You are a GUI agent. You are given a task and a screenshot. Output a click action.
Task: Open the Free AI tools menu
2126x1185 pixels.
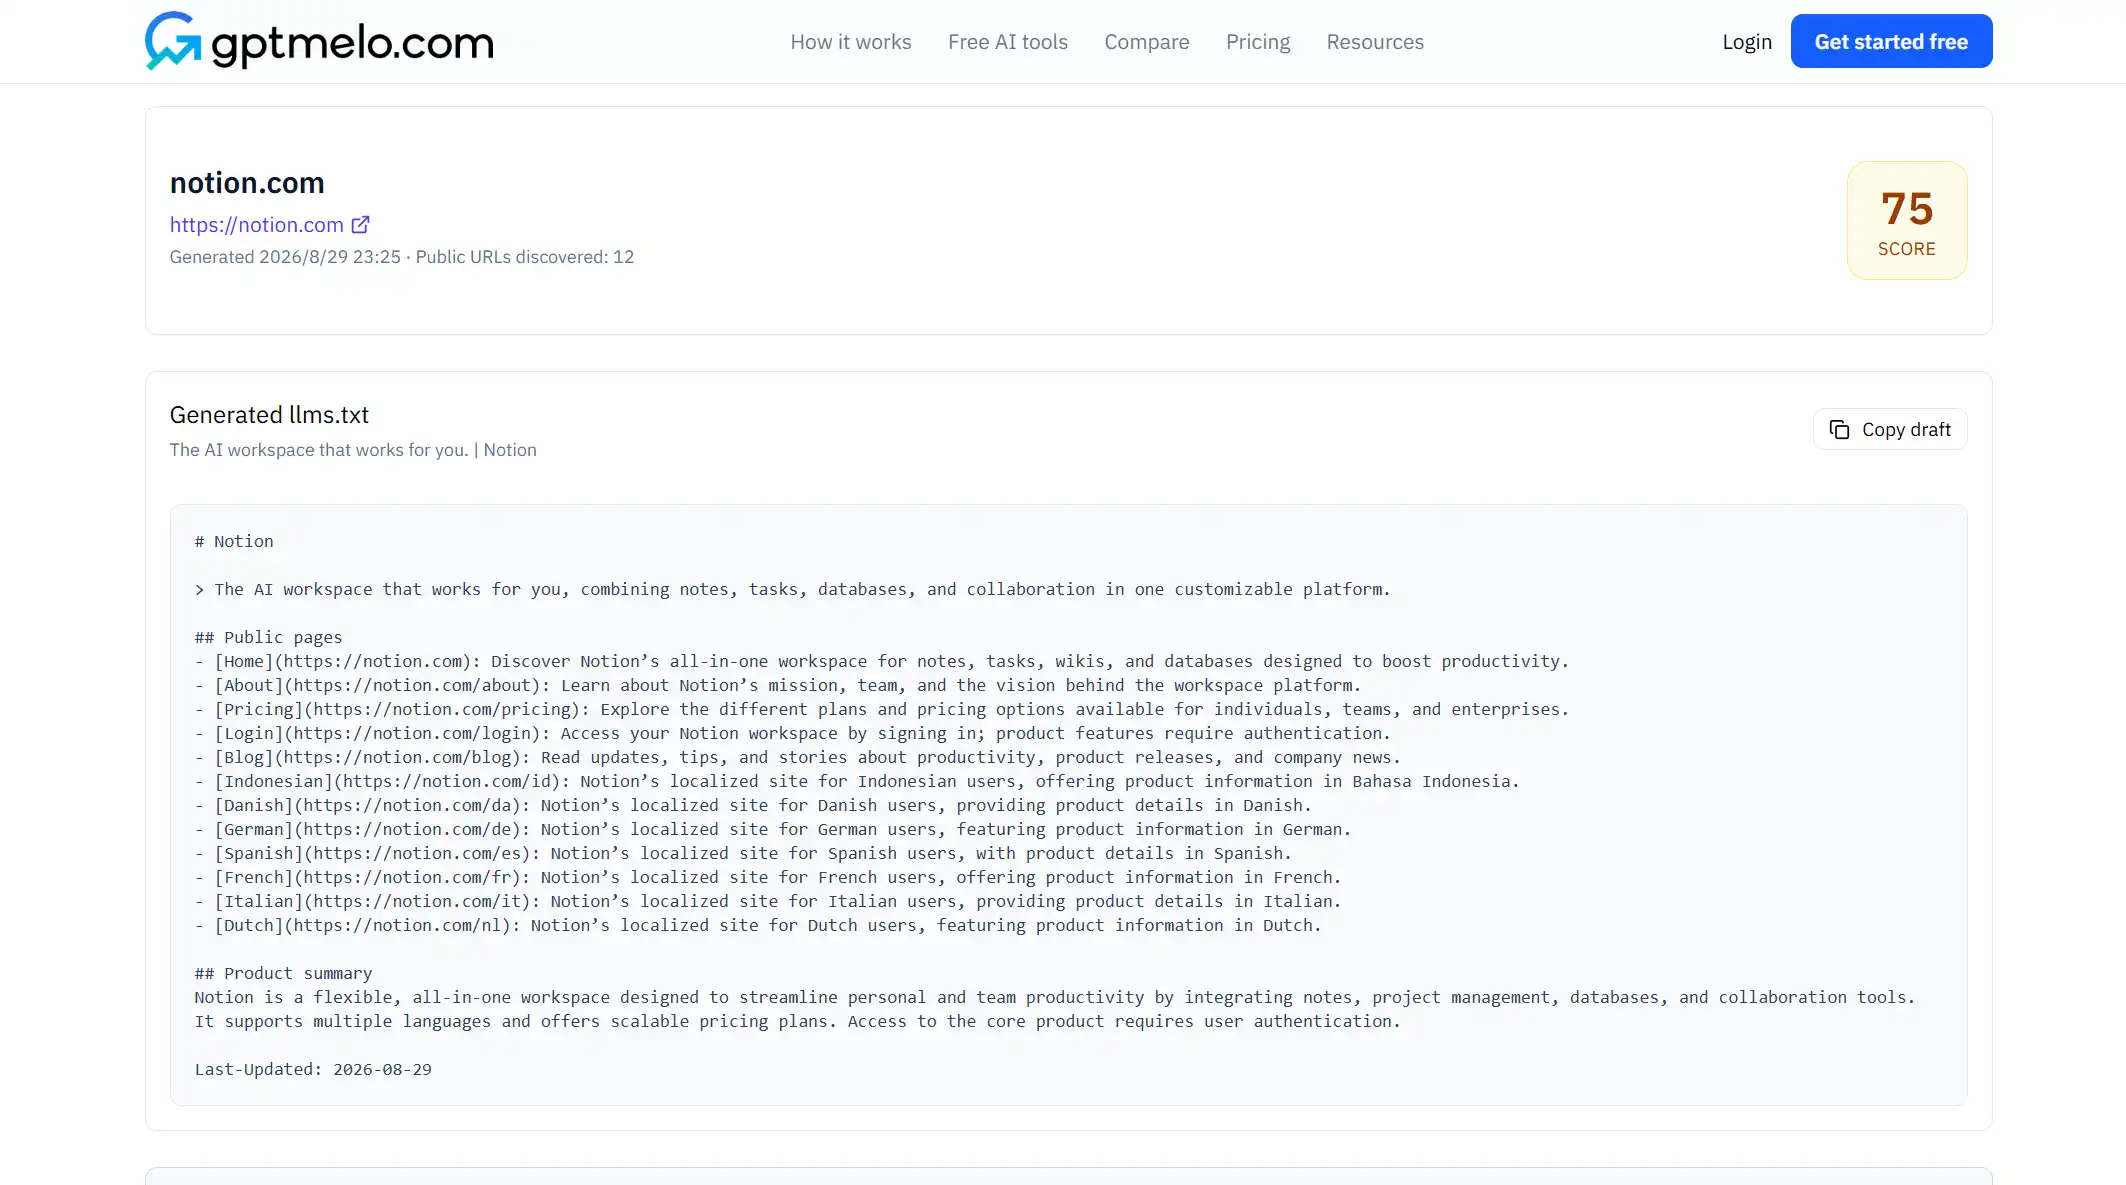click(1008, 42)
